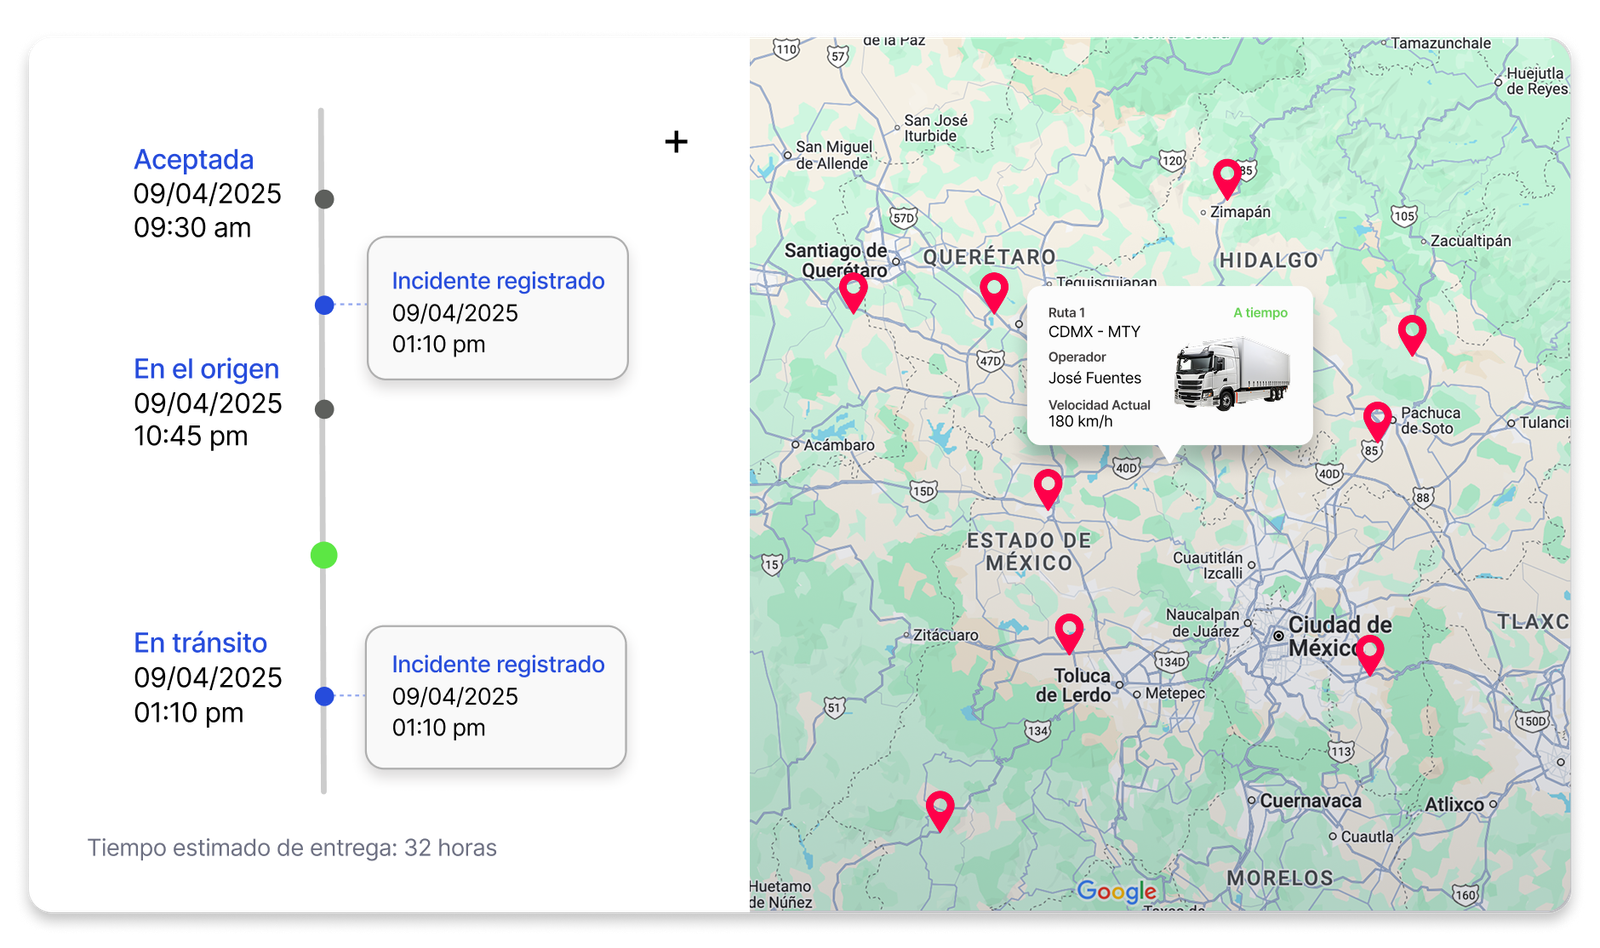Click the Zacualtipán label on map
Image resolution: width=1600 pixels, height=948 pixels.
(x=1471, y=241)
